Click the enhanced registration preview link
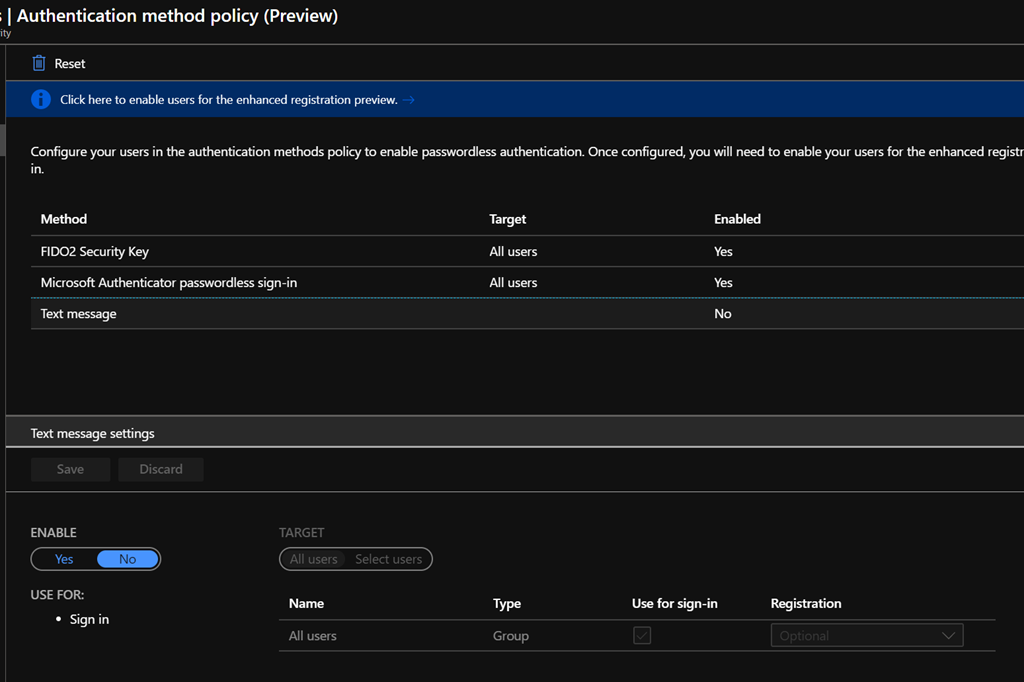 [229, 100]
